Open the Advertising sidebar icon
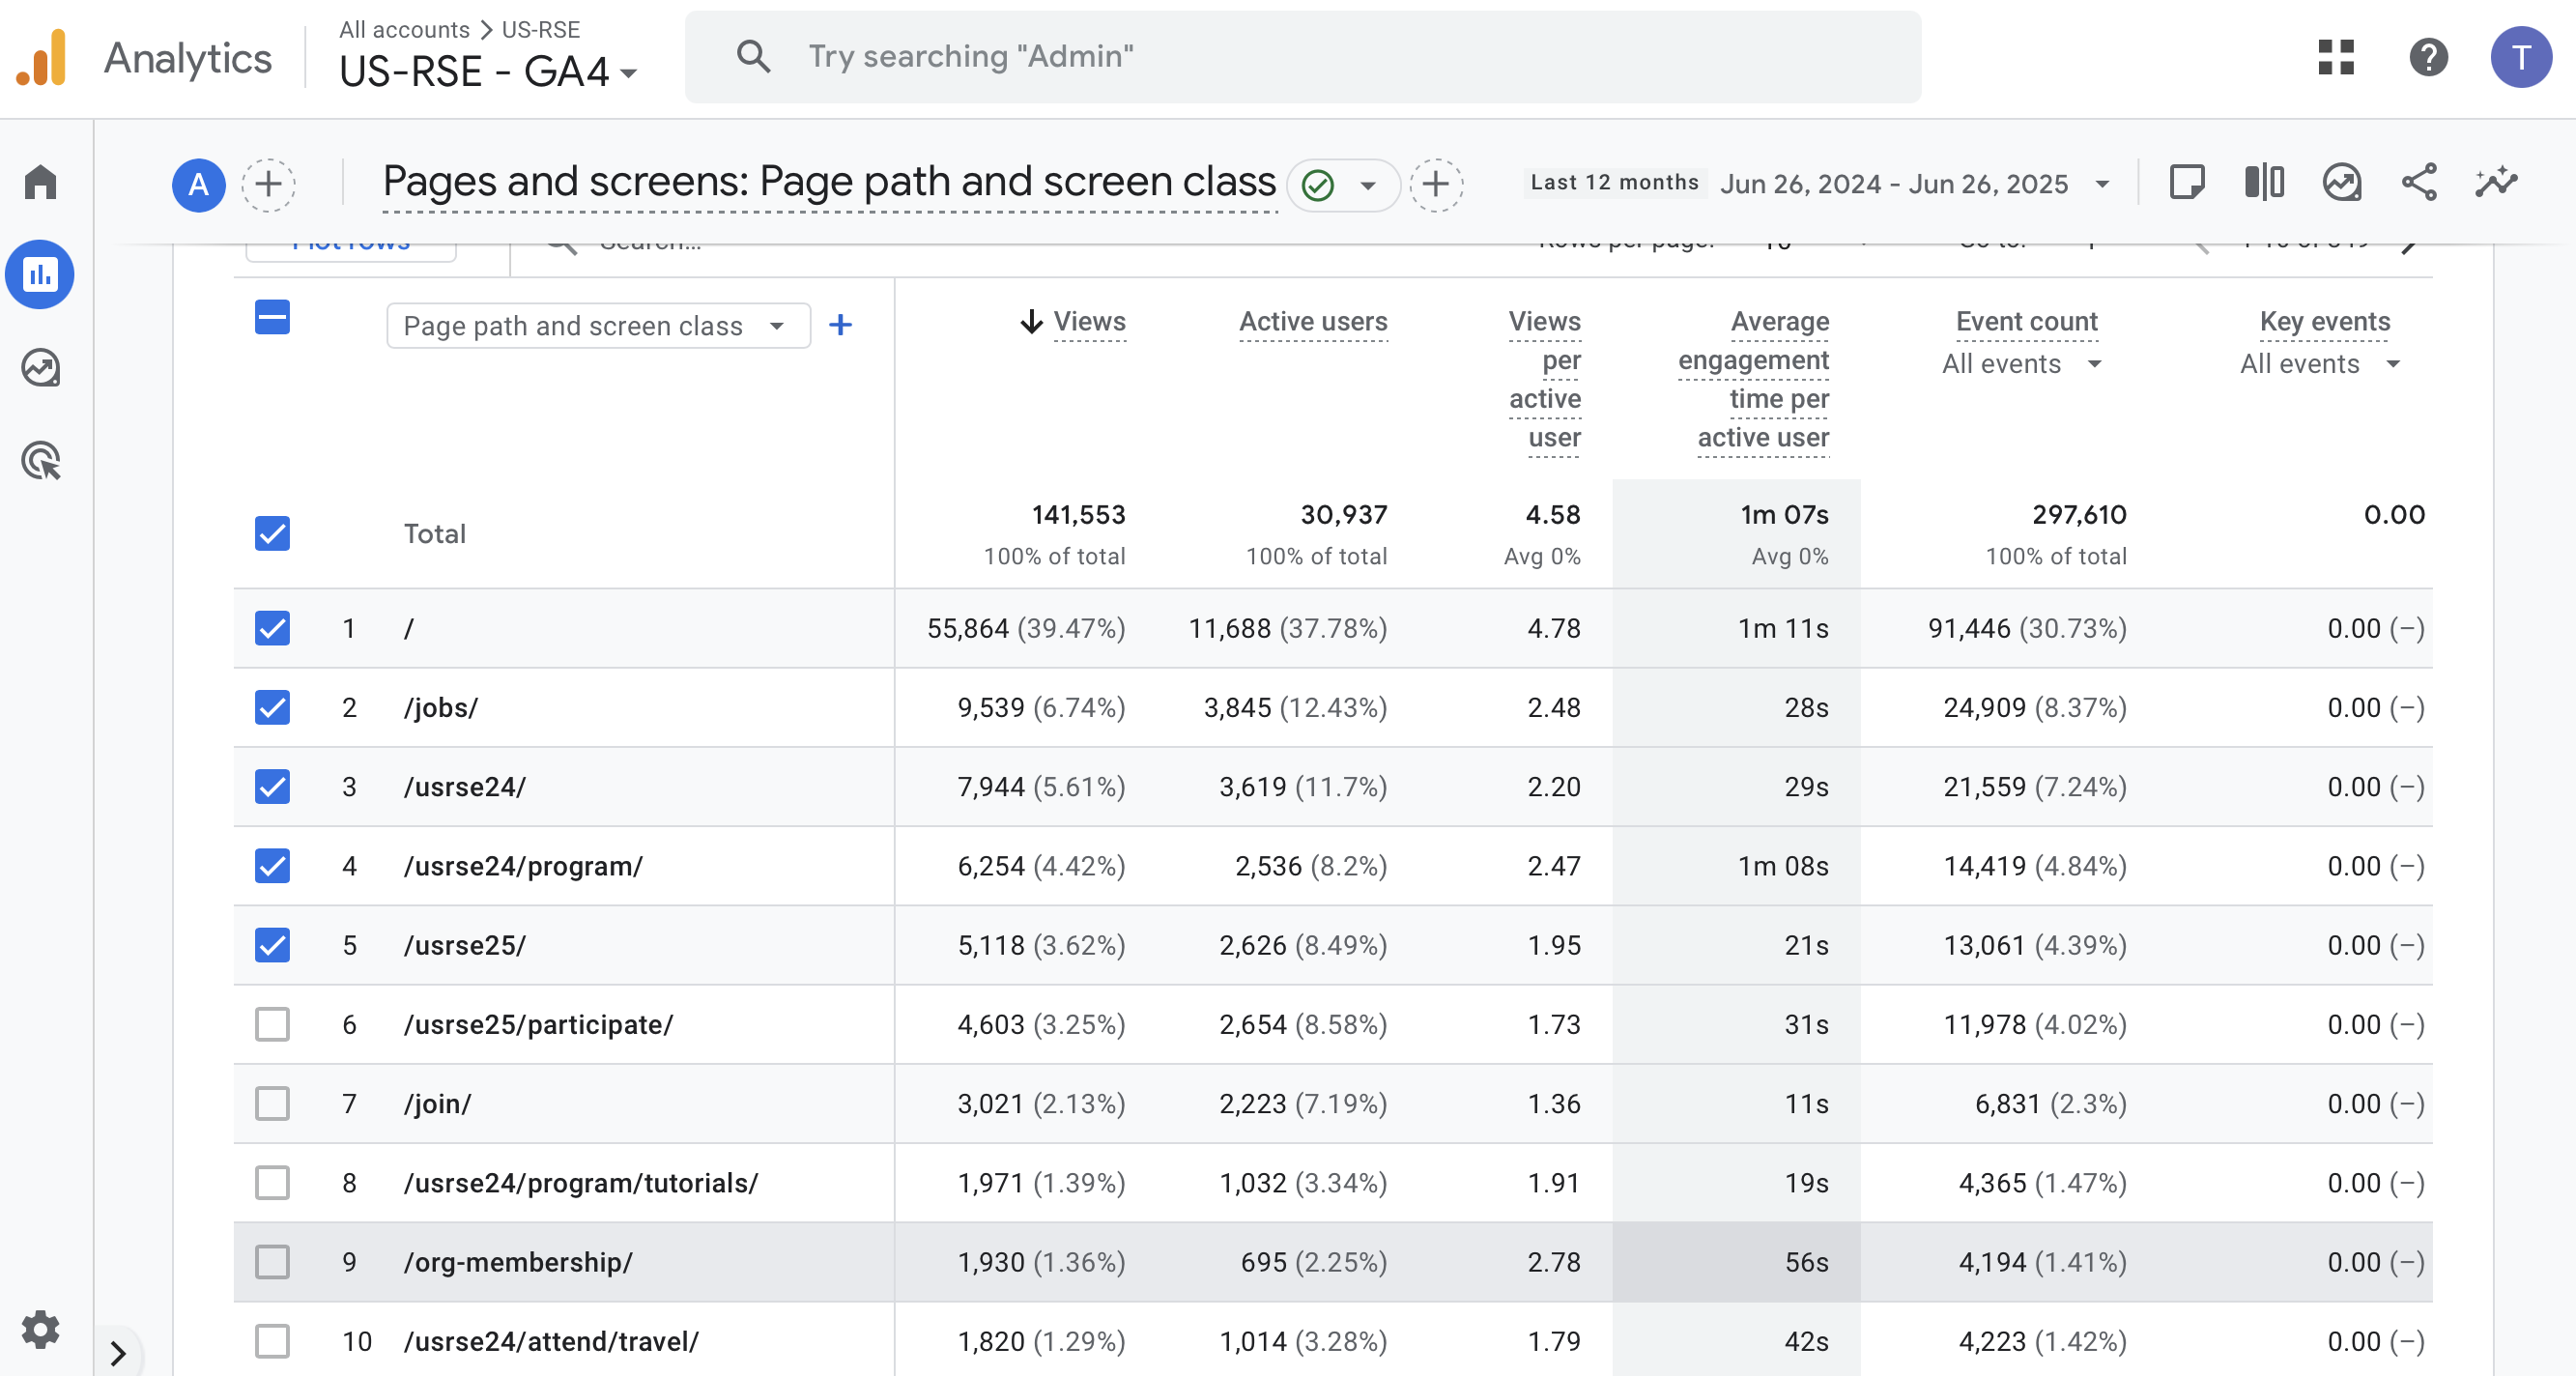2576x1376 pixels. click(x=40, y=461)
